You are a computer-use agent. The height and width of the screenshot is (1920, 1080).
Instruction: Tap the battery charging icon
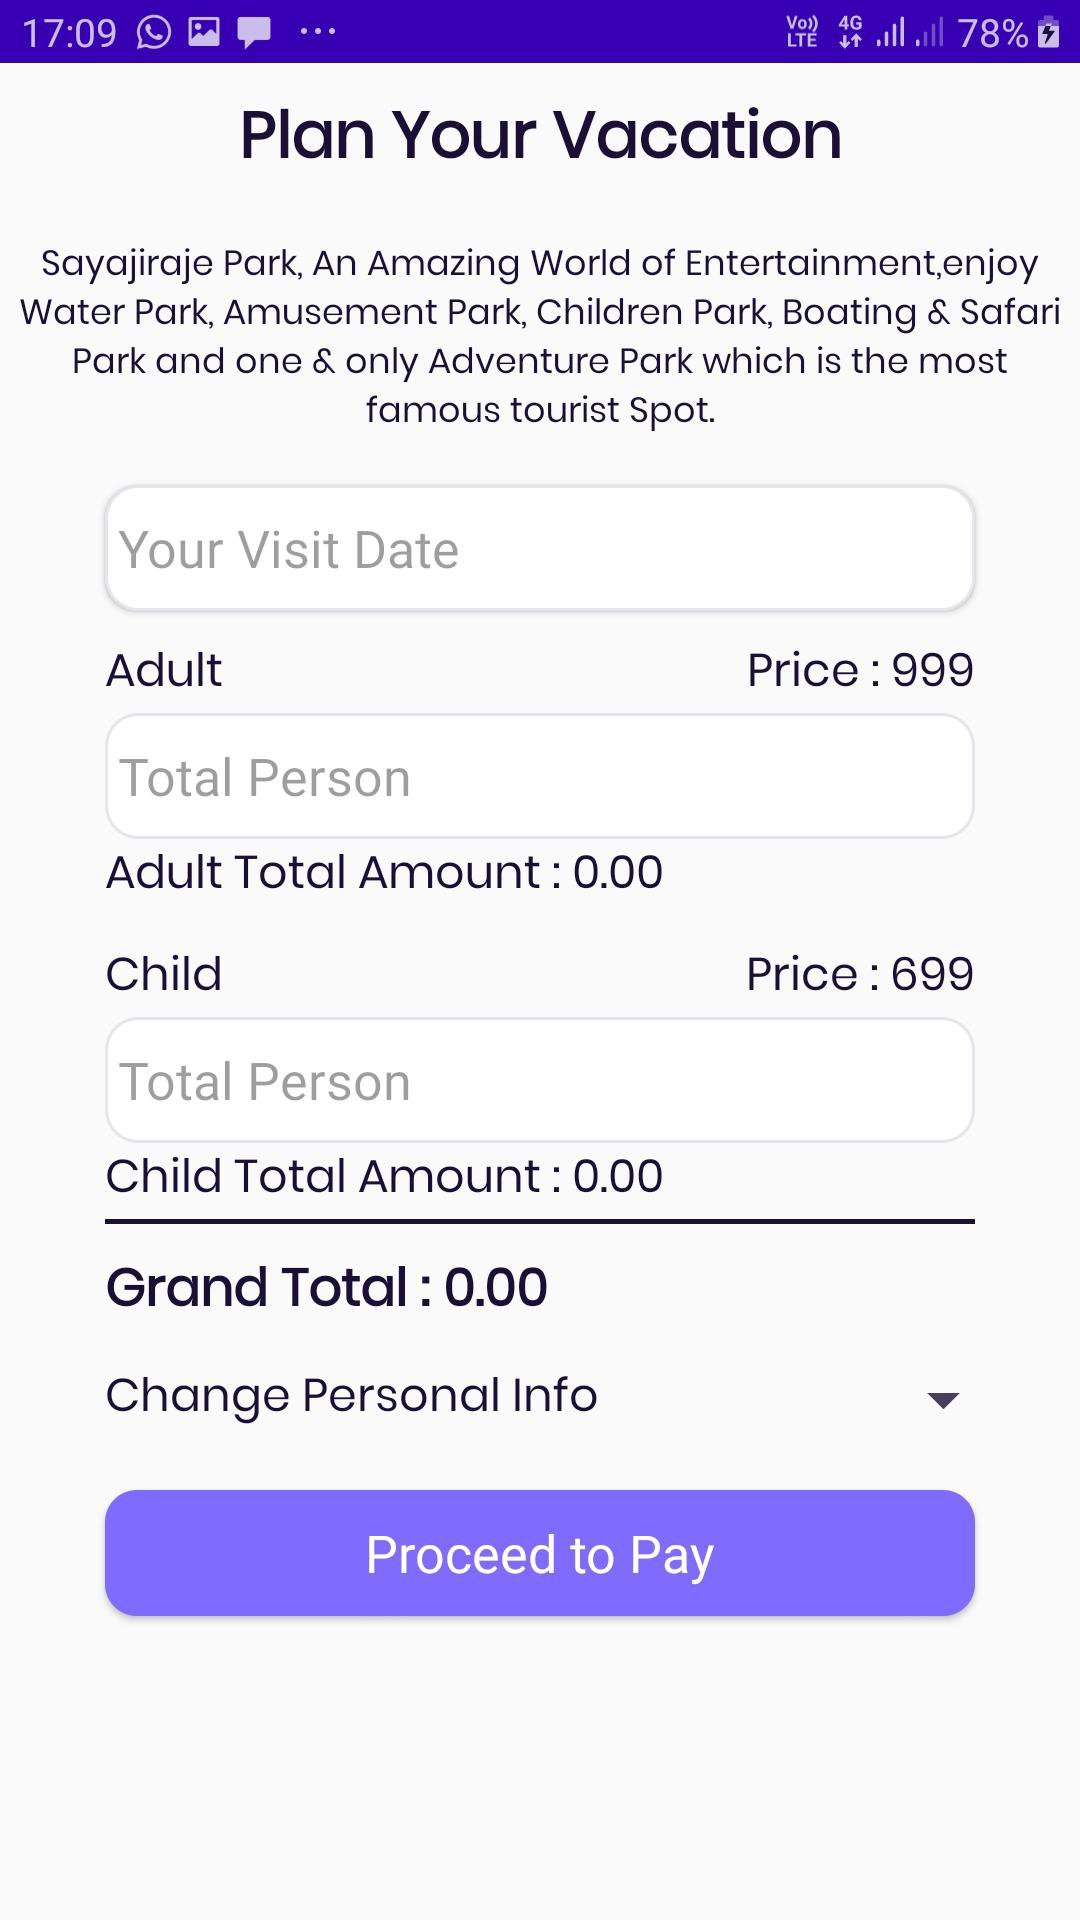(1049, 33)
